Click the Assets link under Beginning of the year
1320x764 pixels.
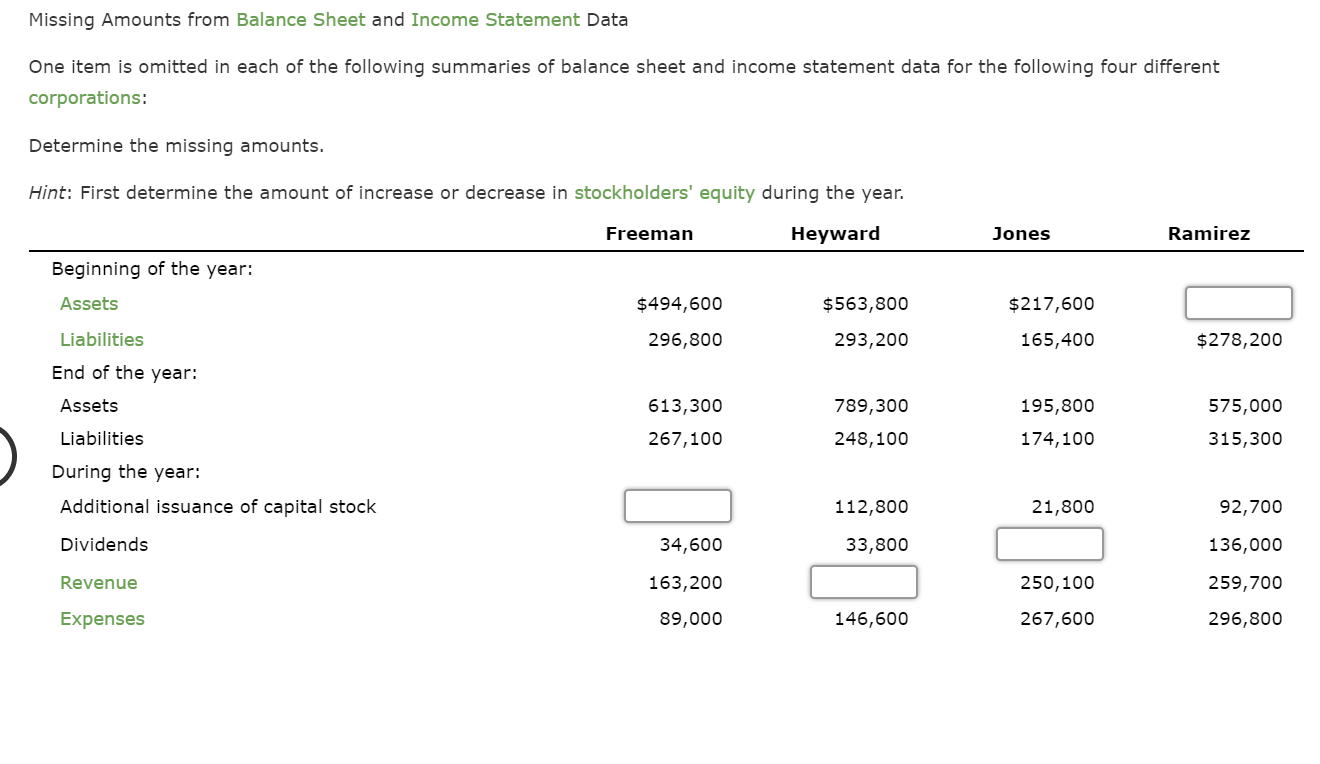(x=88, y=303)
